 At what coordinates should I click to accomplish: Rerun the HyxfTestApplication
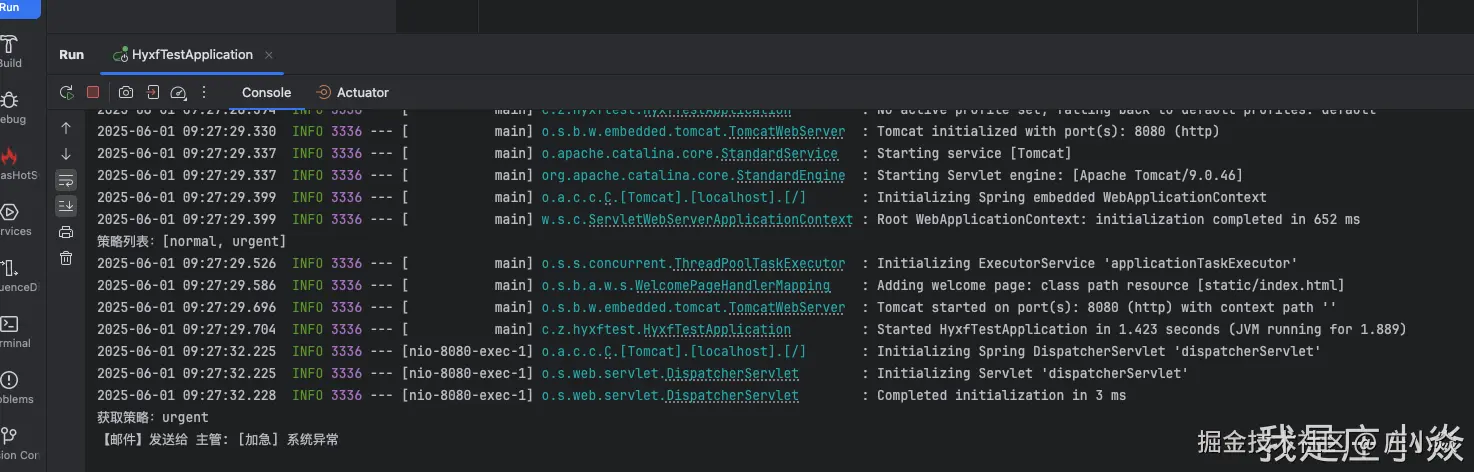coord(66,92)
